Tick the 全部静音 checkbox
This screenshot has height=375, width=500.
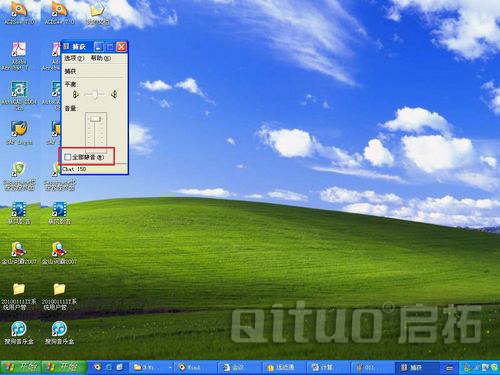[x=68, y=157]
